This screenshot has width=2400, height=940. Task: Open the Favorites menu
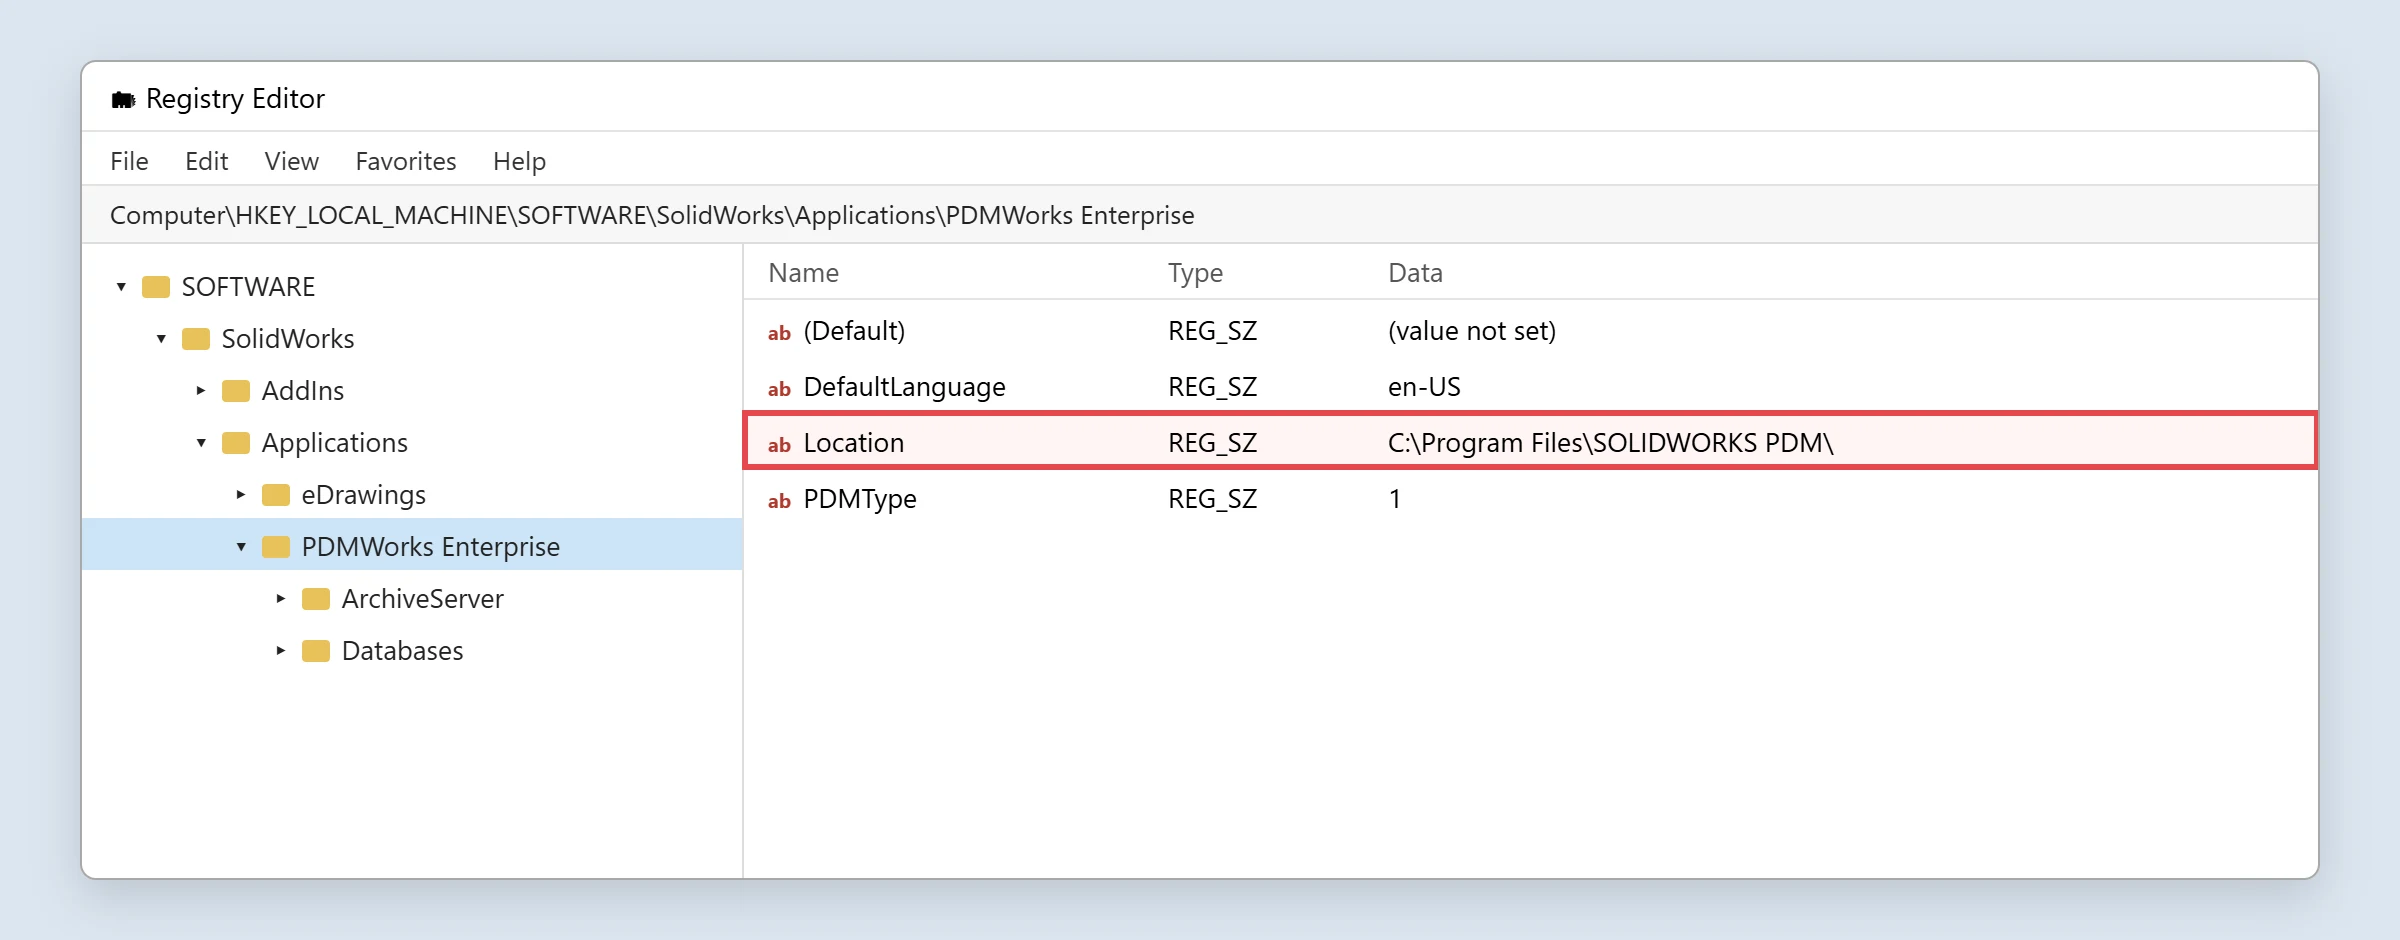406,161
